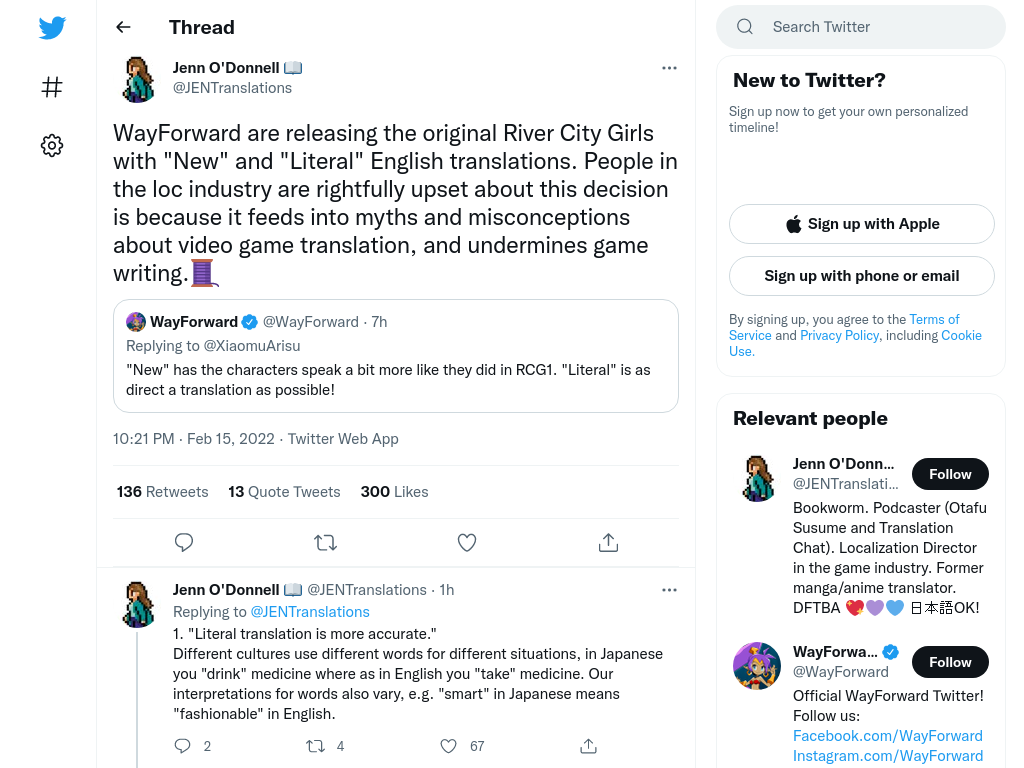Viewport: 1024px width, 768px height.
Task: Reply to the main tweet via speech bubble icon
Action: point(184,543)
